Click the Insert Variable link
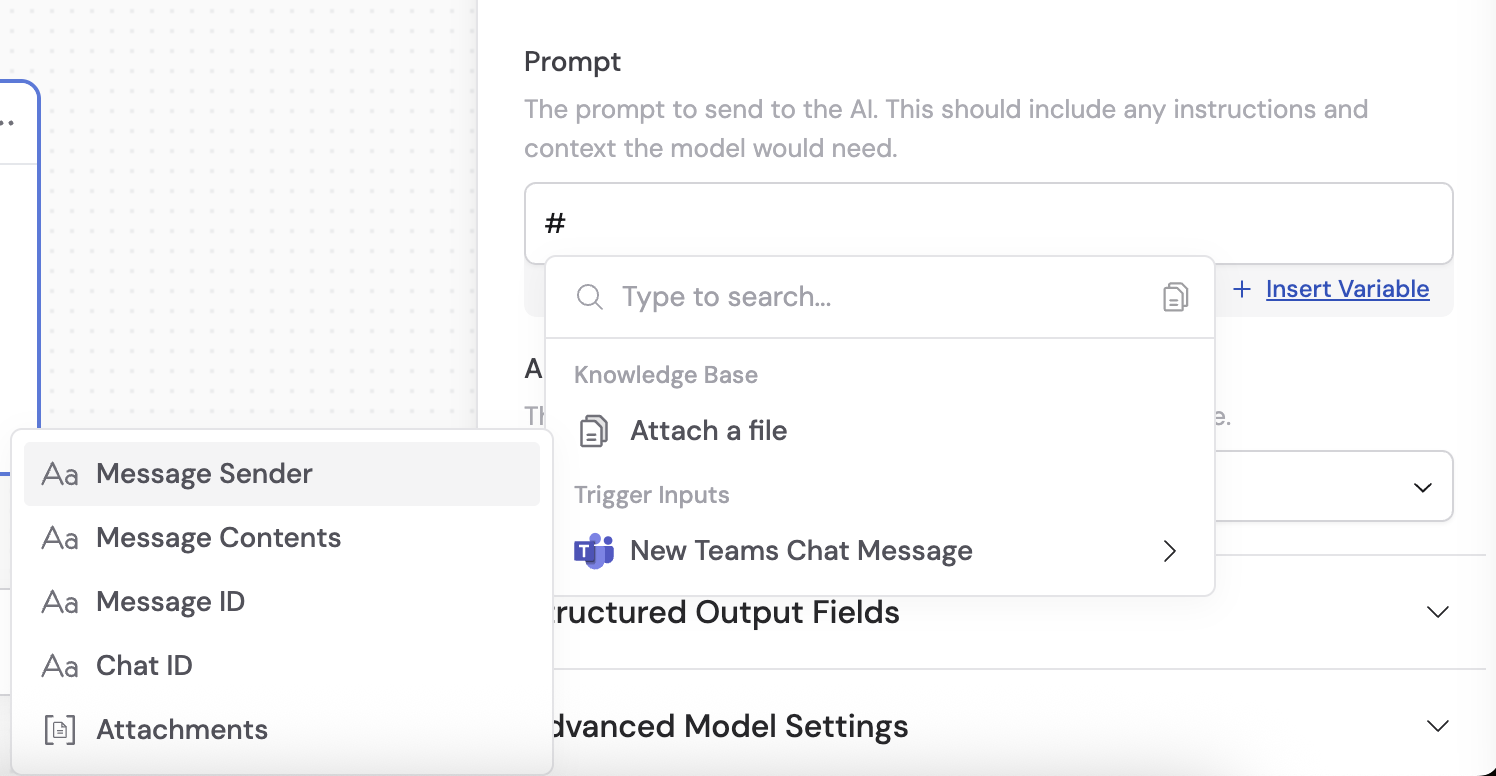 (1347, 289)
